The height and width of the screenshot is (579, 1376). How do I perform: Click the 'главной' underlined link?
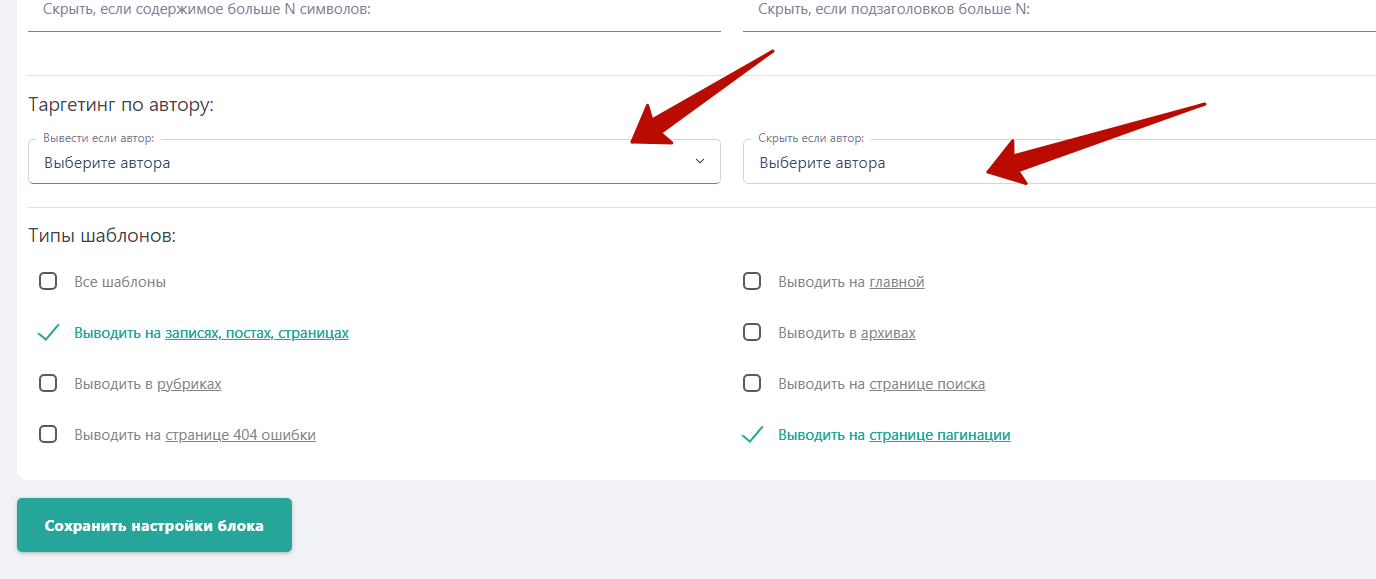pos(897,282)
